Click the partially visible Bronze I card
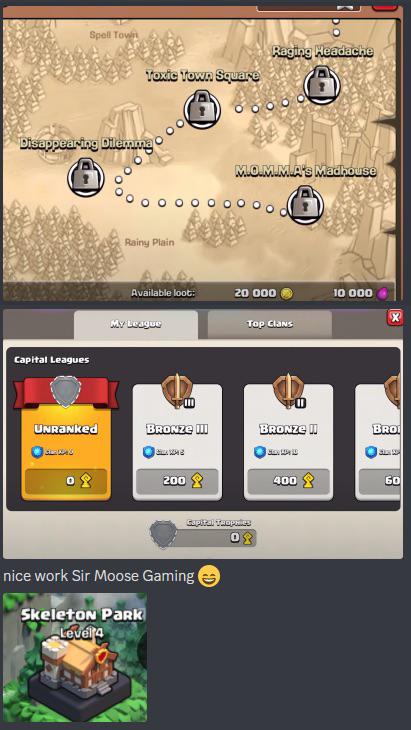Image resolution: width=411 pixels, height=730 pixels. tap(378, 442)
